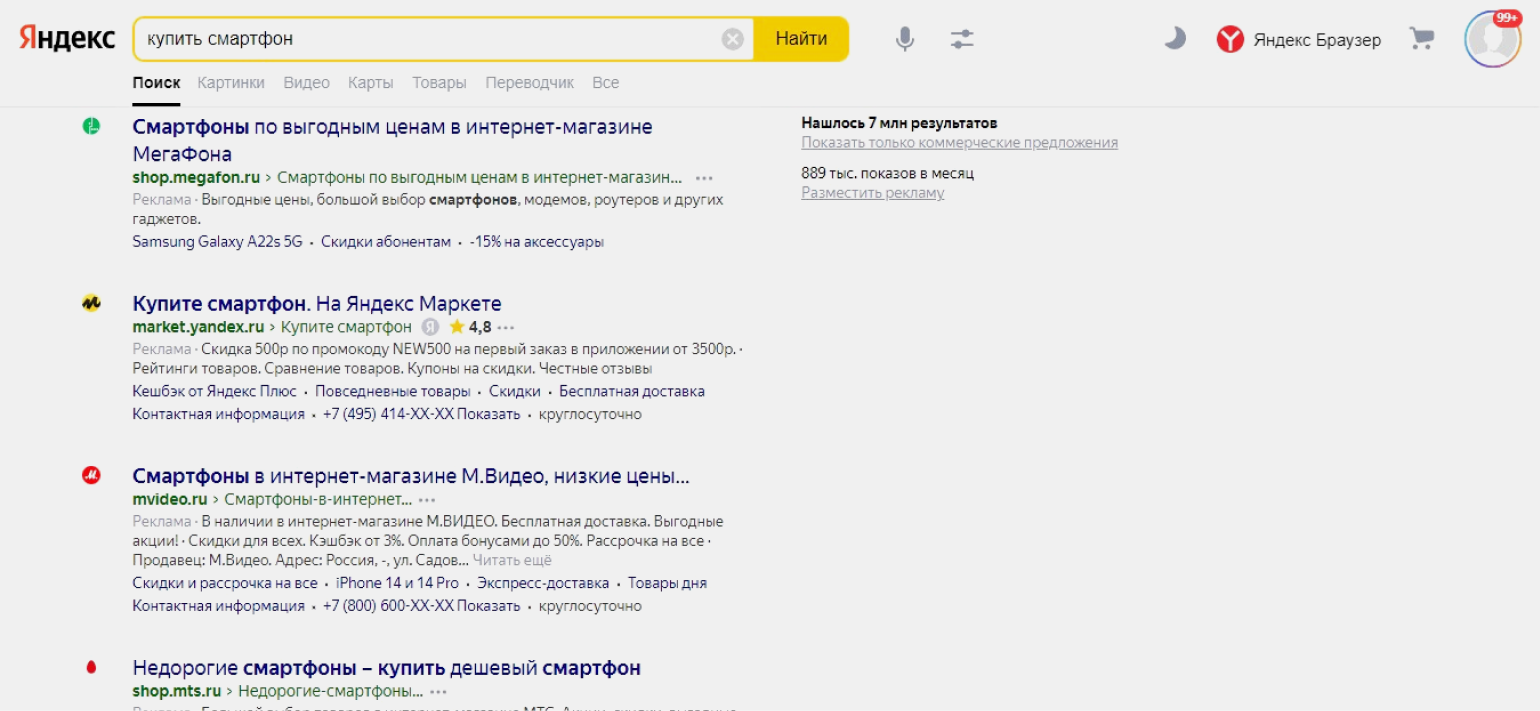Show the Yandex Market phone +7 (495) number
This screenshot has width=1540, height=711.
click(421, 414)
